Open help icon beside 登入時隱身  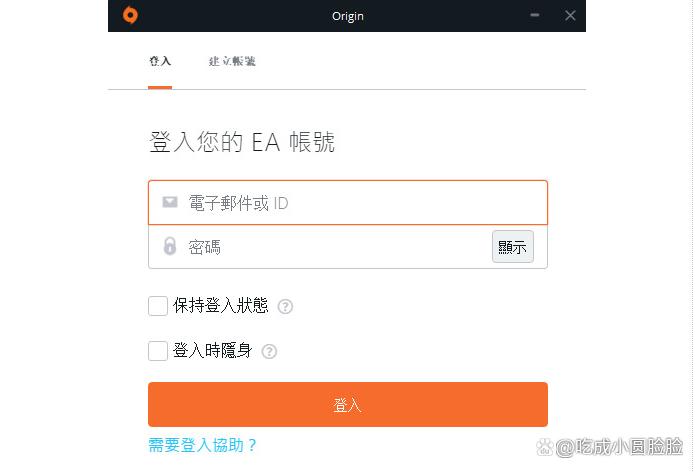pyautogui.click(x=269, y=351)
